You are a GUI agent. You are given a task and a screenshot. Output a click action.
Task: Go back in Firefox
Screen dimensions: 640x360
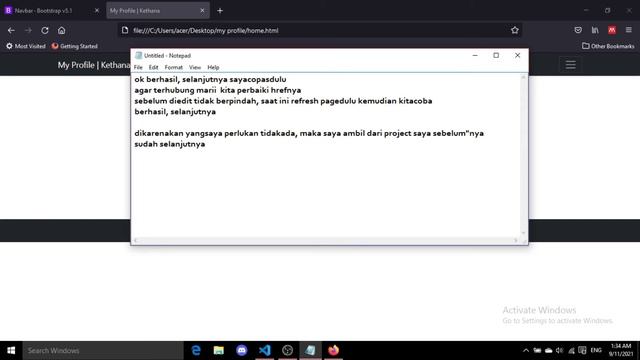click(x=11, y=30)
